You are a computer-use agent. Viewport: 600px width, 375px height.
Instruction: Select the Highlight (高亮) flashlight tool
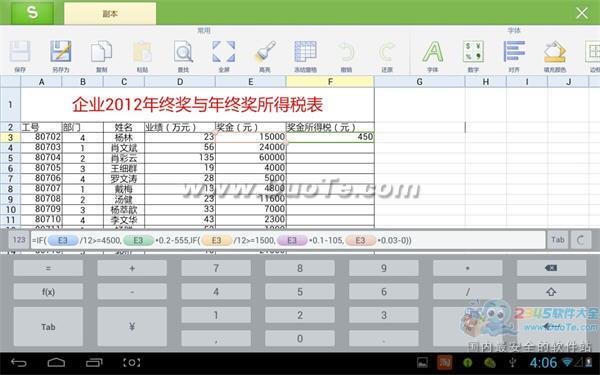[x=265, y=52]
